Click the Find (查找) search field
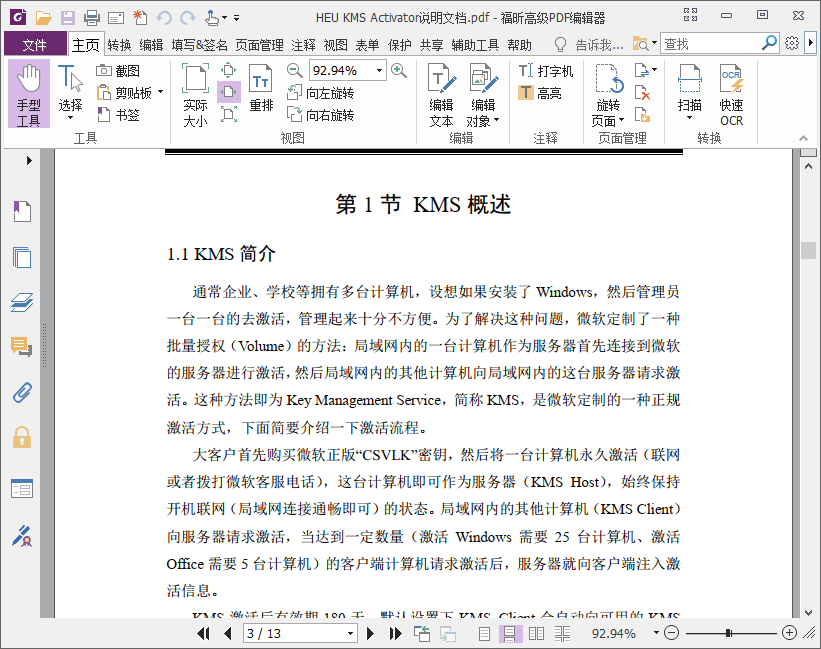This screenshot has height=649, width=821. click(709, 43)
